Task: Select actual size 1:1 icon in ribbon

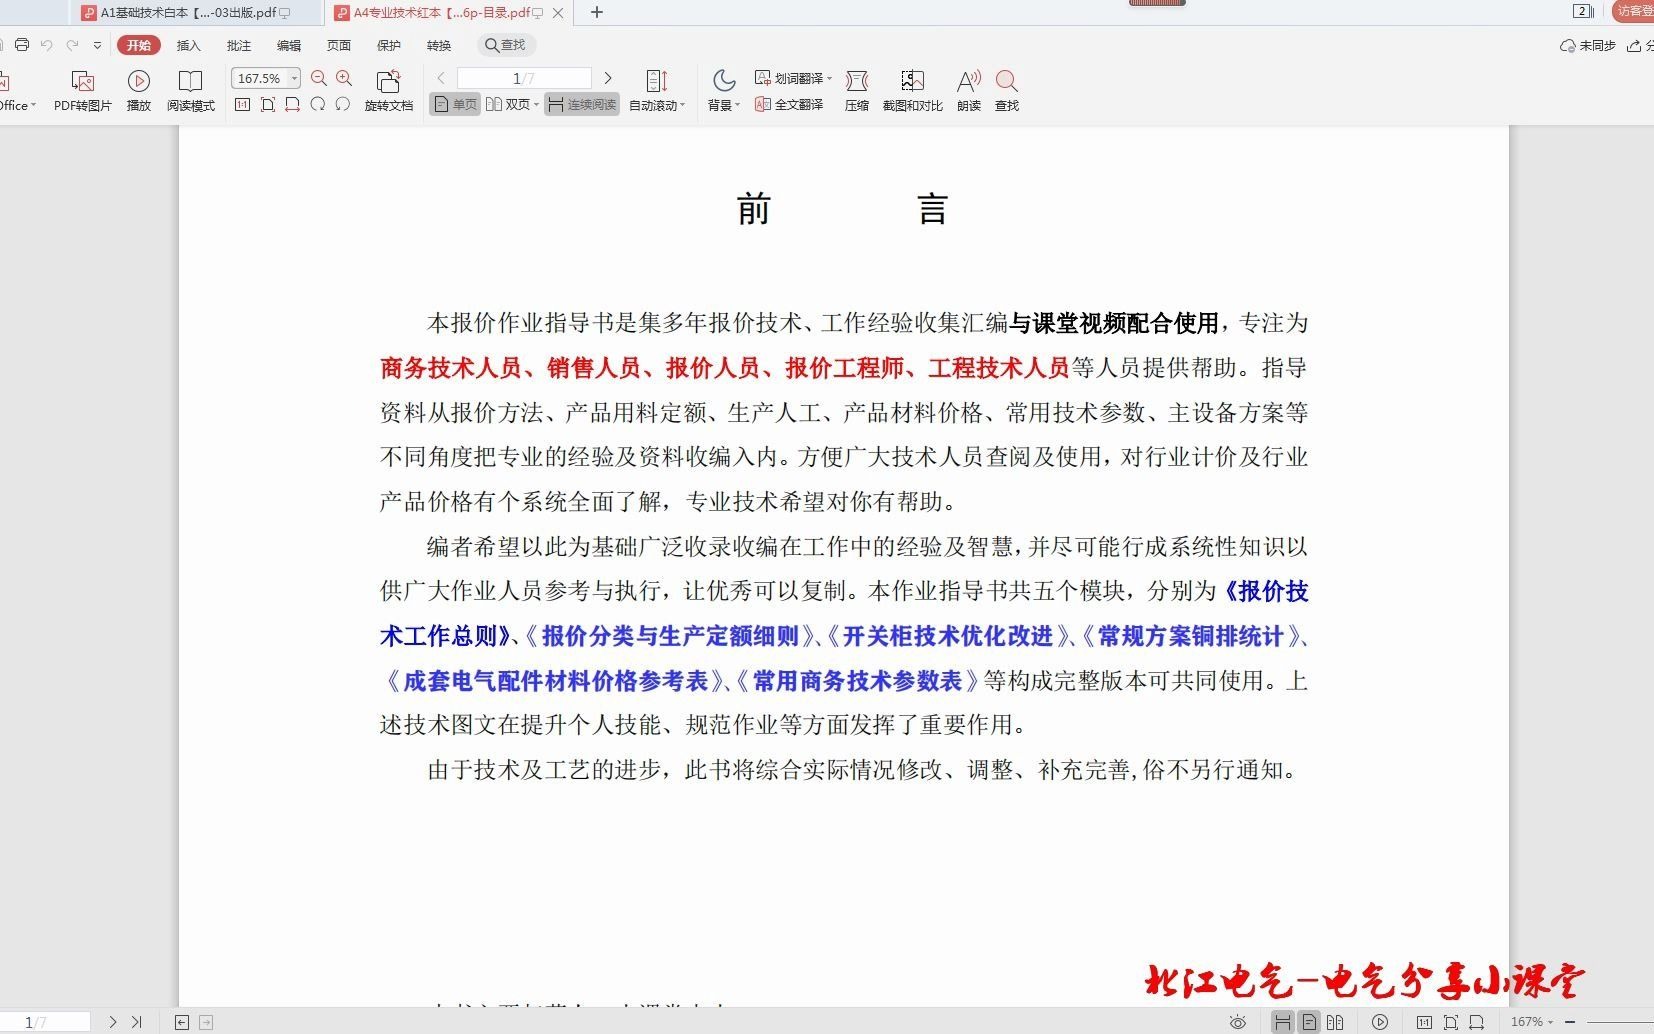Action: (x=242, y=104)
